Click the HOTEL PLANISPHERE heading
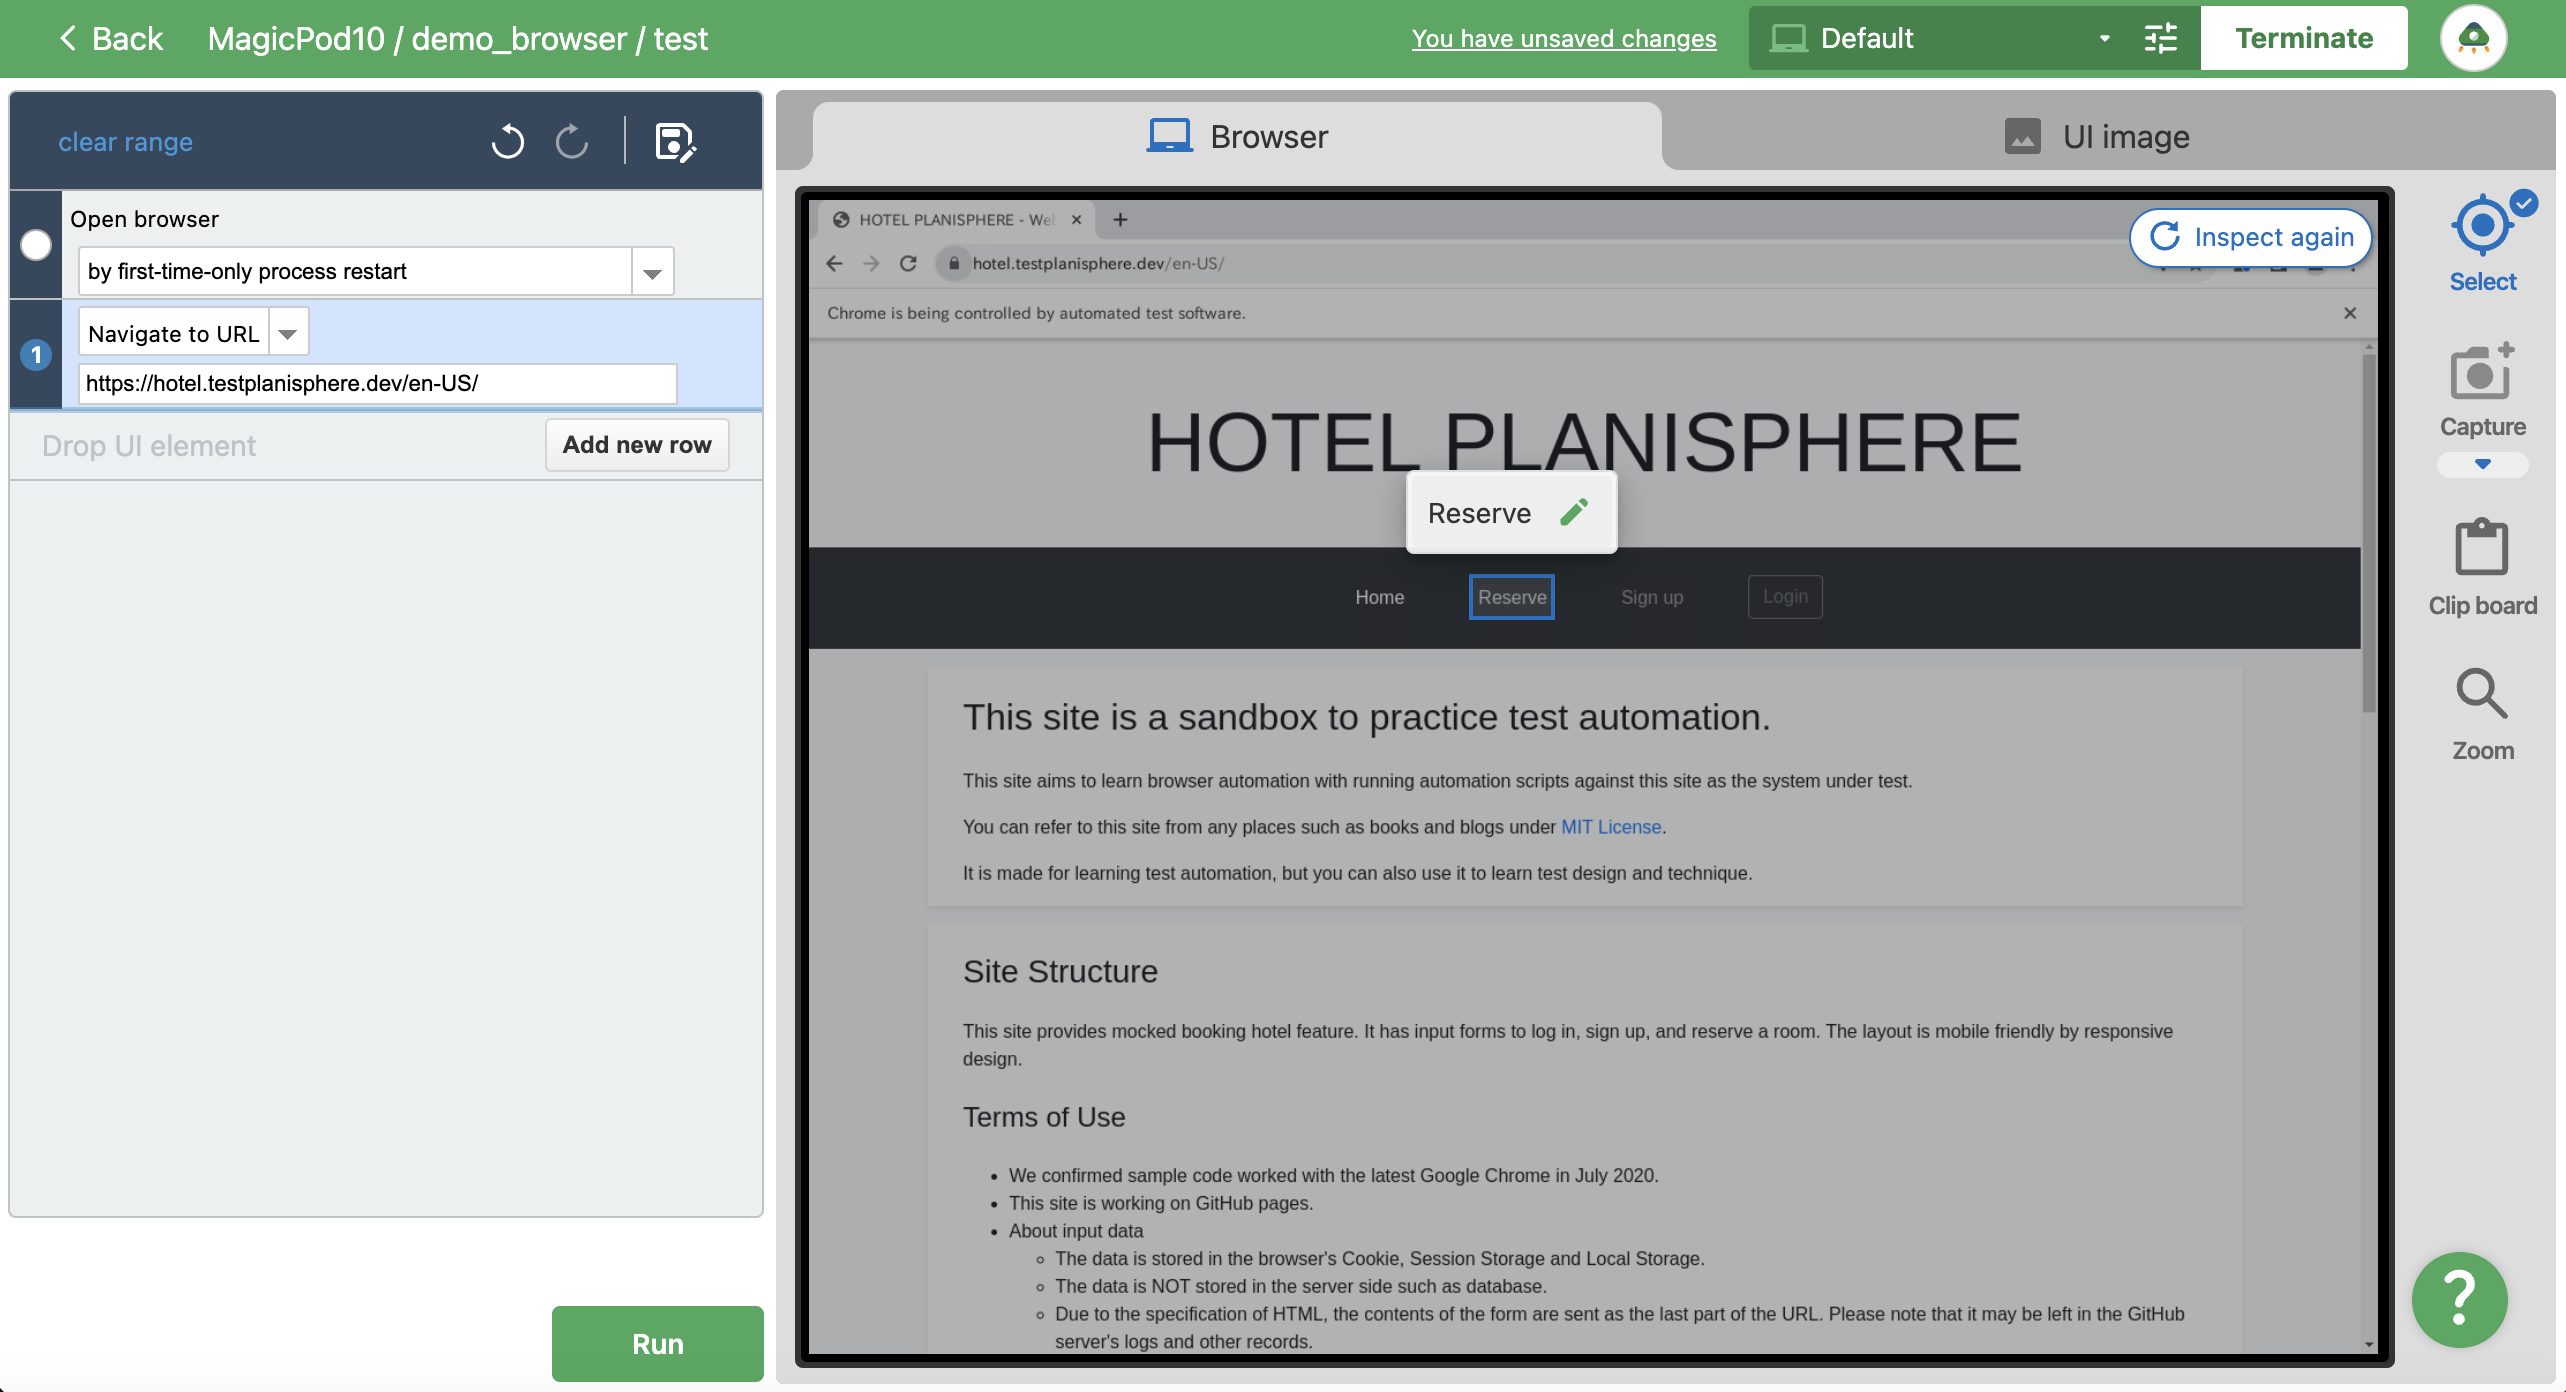The height and width of the screenshot is (1392, 2566). (x=1585, y=442)
